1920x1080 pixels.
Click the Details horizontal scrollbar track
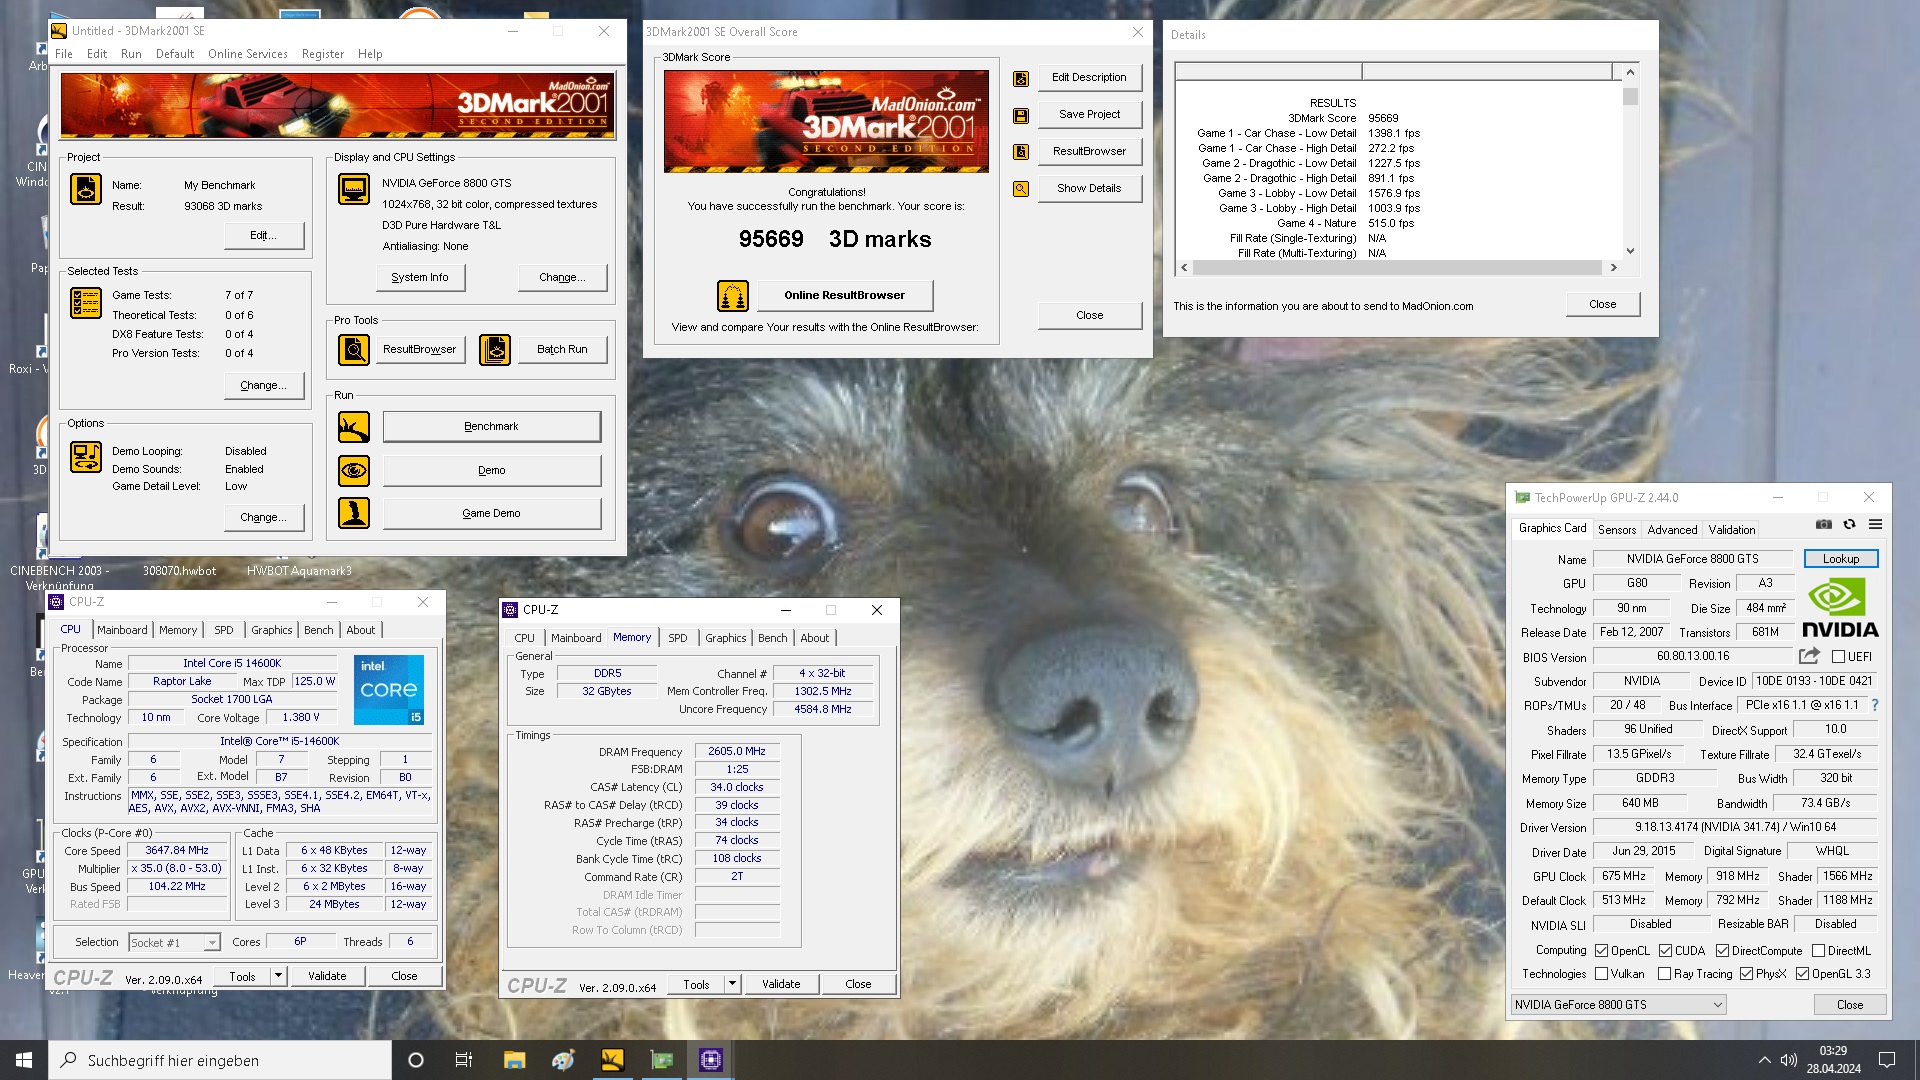click(x=1397, y=268)
